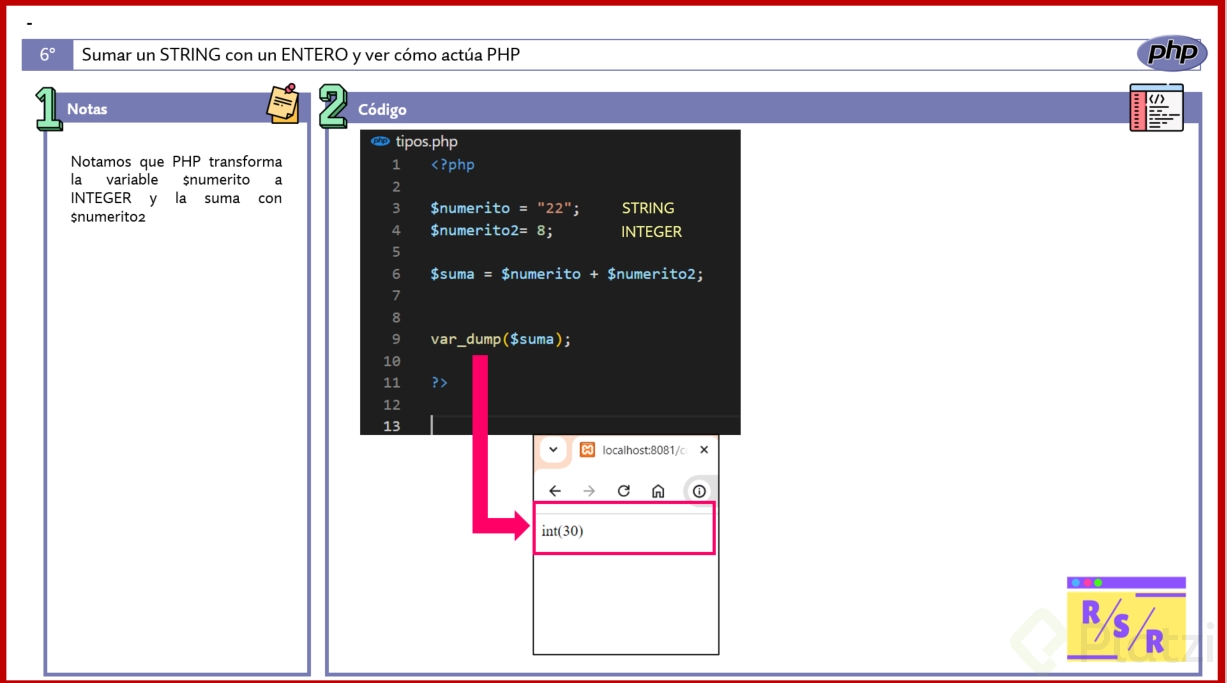
Task: Click the STRING annotation label
Action: 648,208
